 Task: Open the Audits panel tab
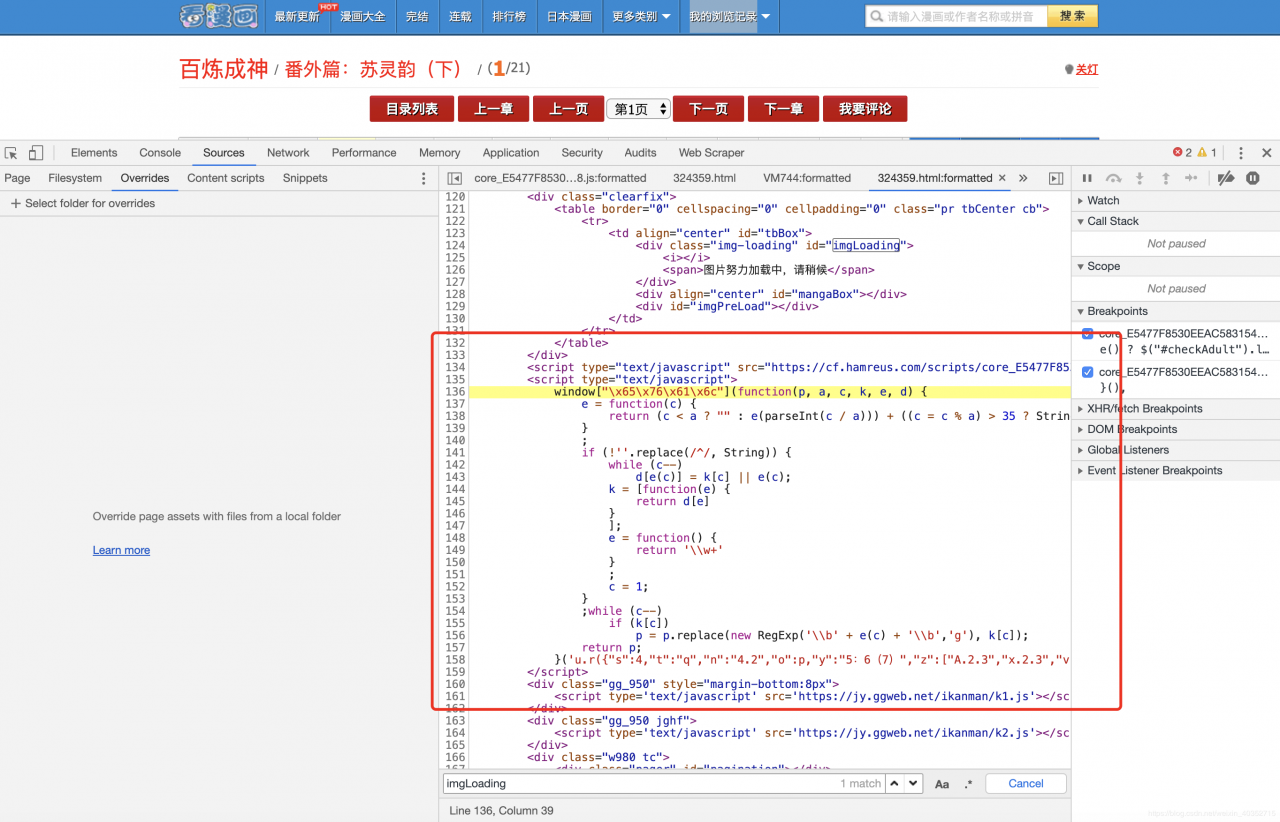[x=640, y=153]
